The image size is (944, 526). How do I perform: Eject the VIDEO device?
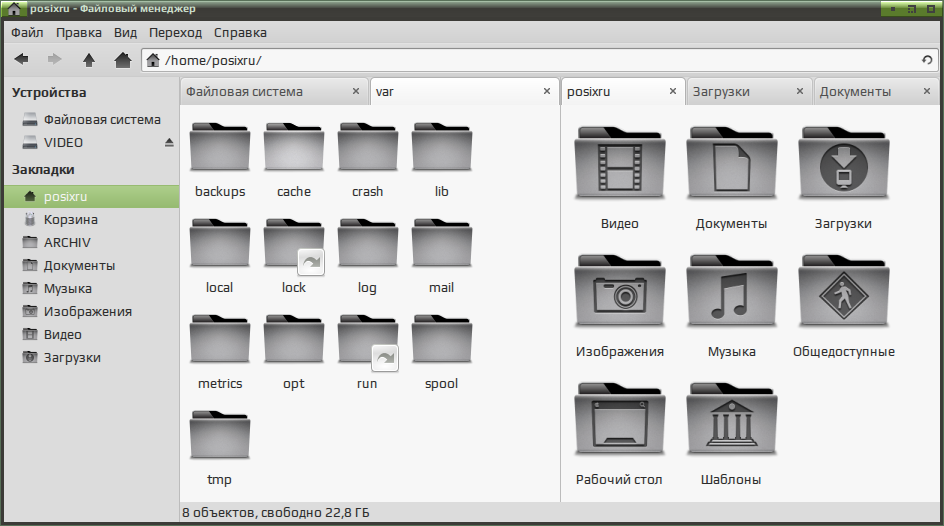pyautogui.click(x=169, y=143)
